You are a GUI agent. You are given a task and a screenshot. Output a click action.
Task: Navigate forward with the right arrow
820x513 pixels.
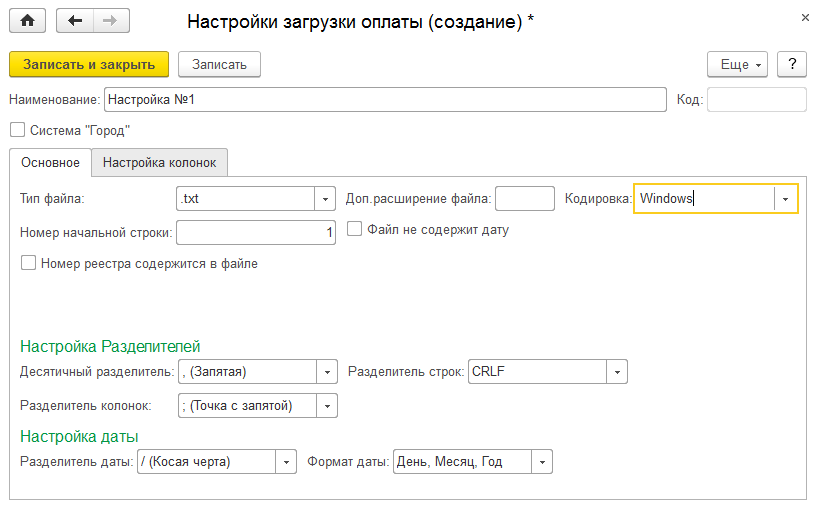tap(111, 21)
